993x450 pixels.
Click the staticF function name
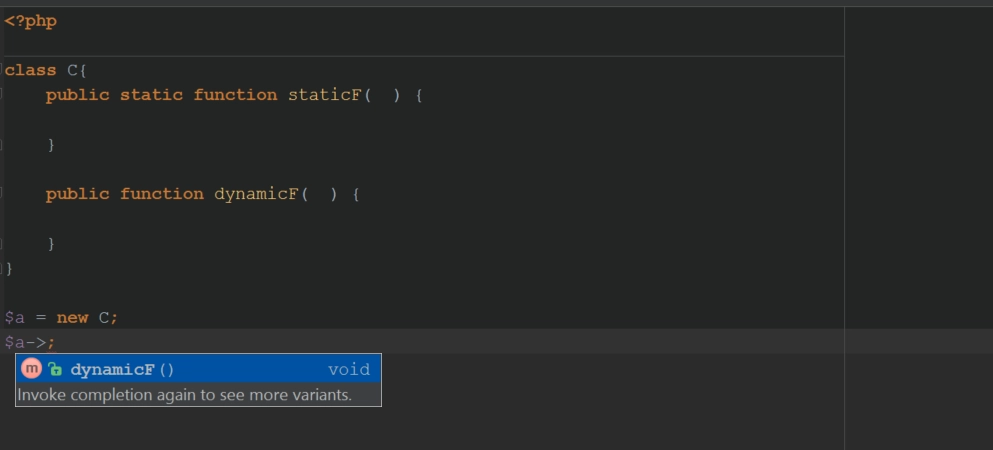click(x=325, y=95)
